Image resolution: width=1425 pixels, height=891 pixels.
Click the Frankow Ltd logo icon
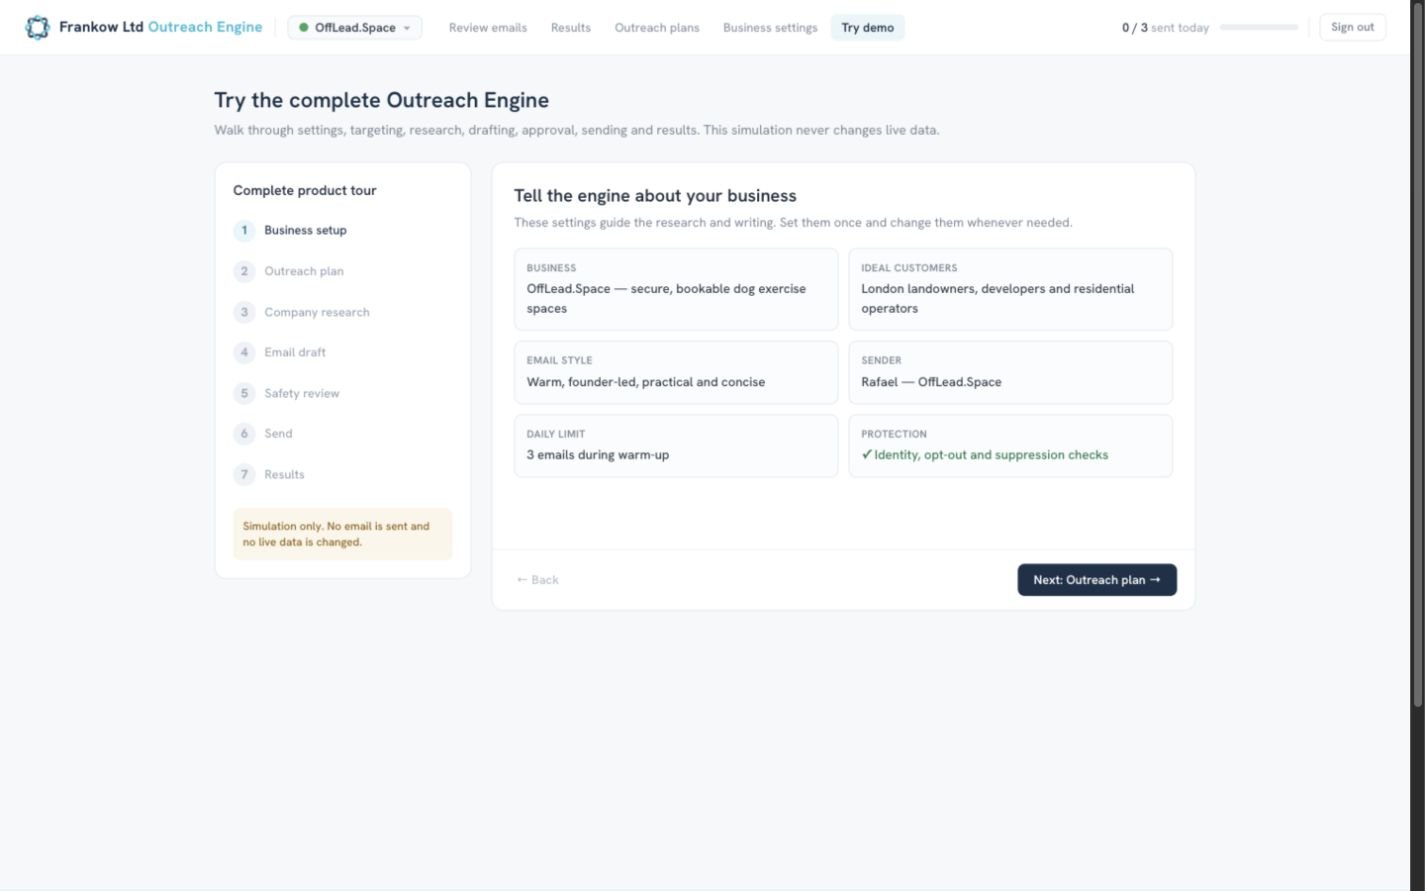pyautogui.click(x=37, y=27)
